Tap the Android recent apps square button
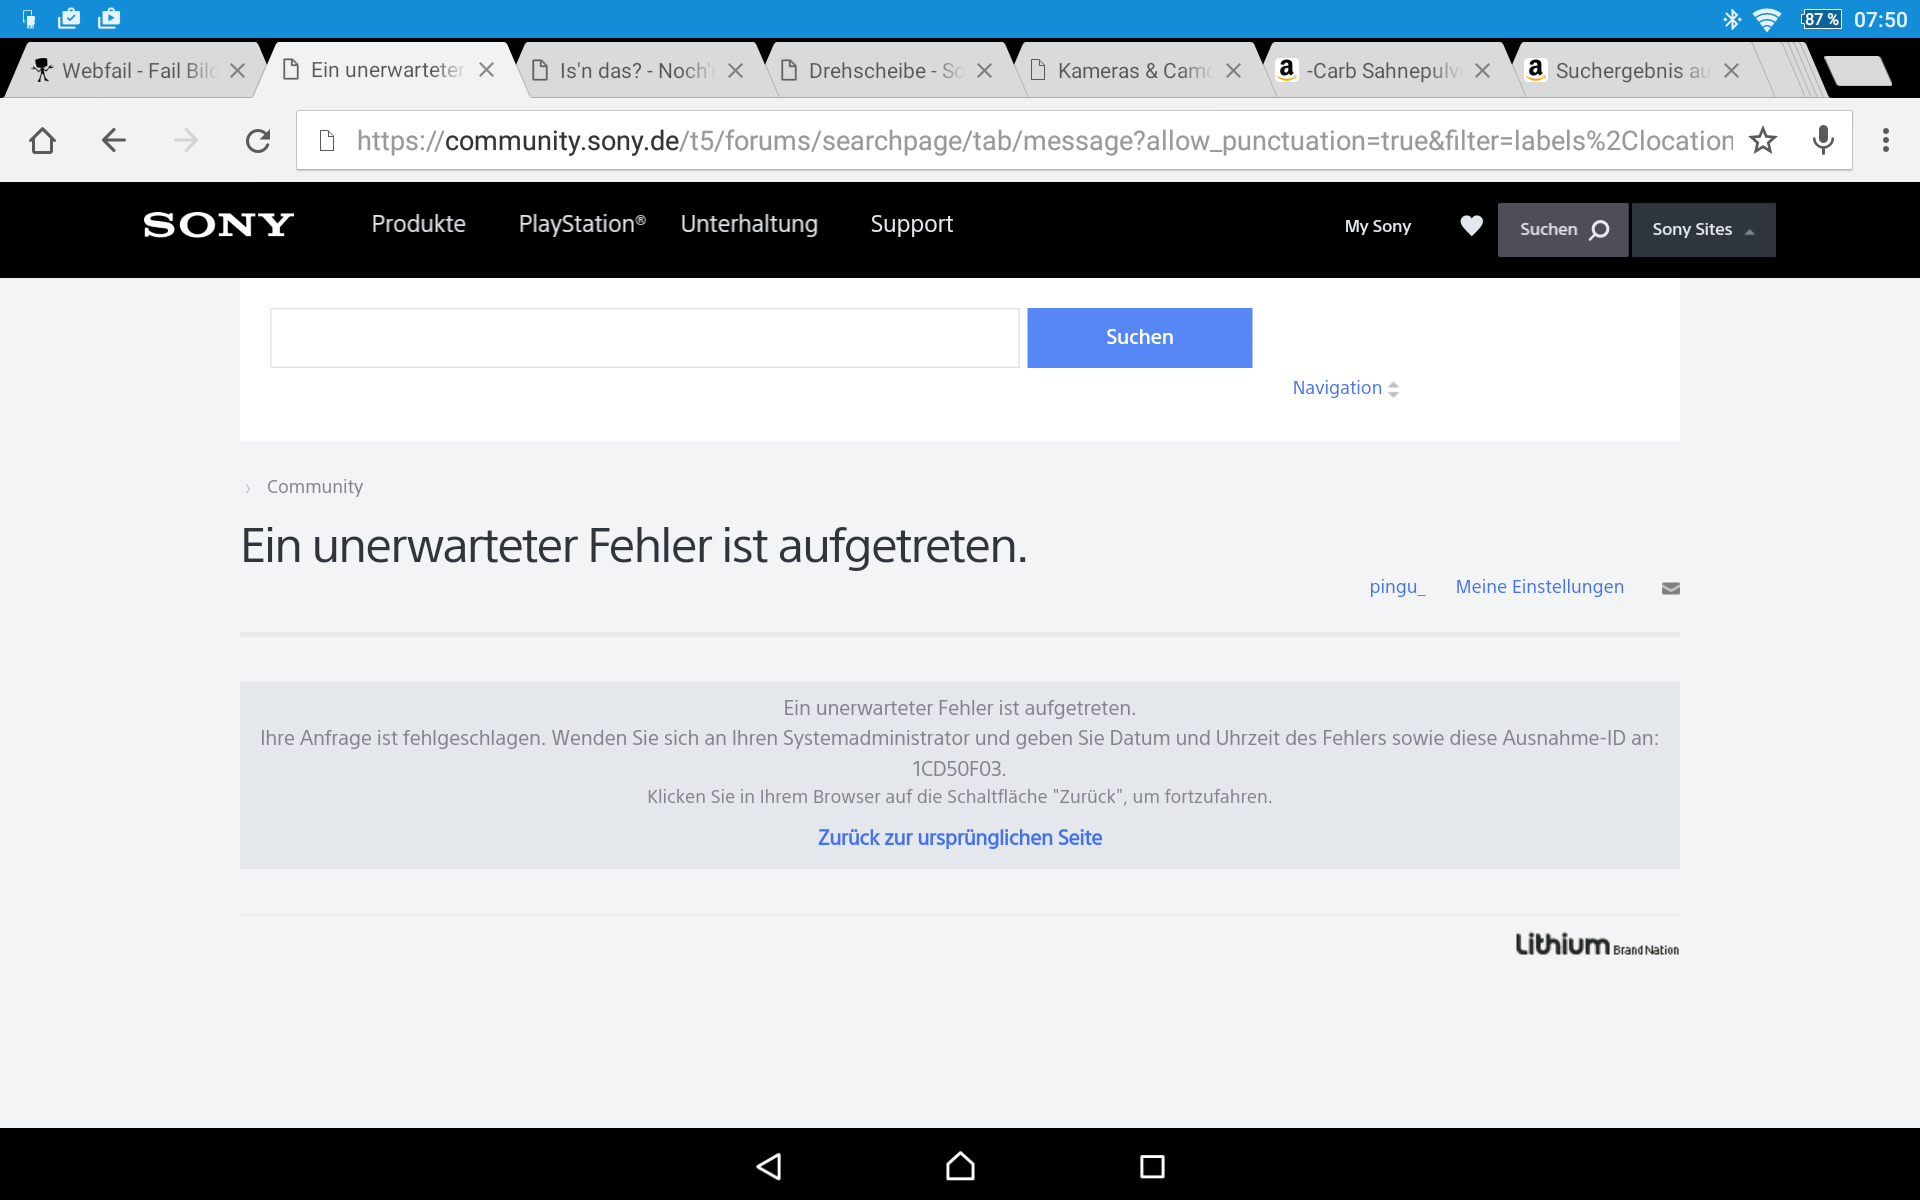This screenshot has width=1920, height=1200. (x=1152, y=1166)
